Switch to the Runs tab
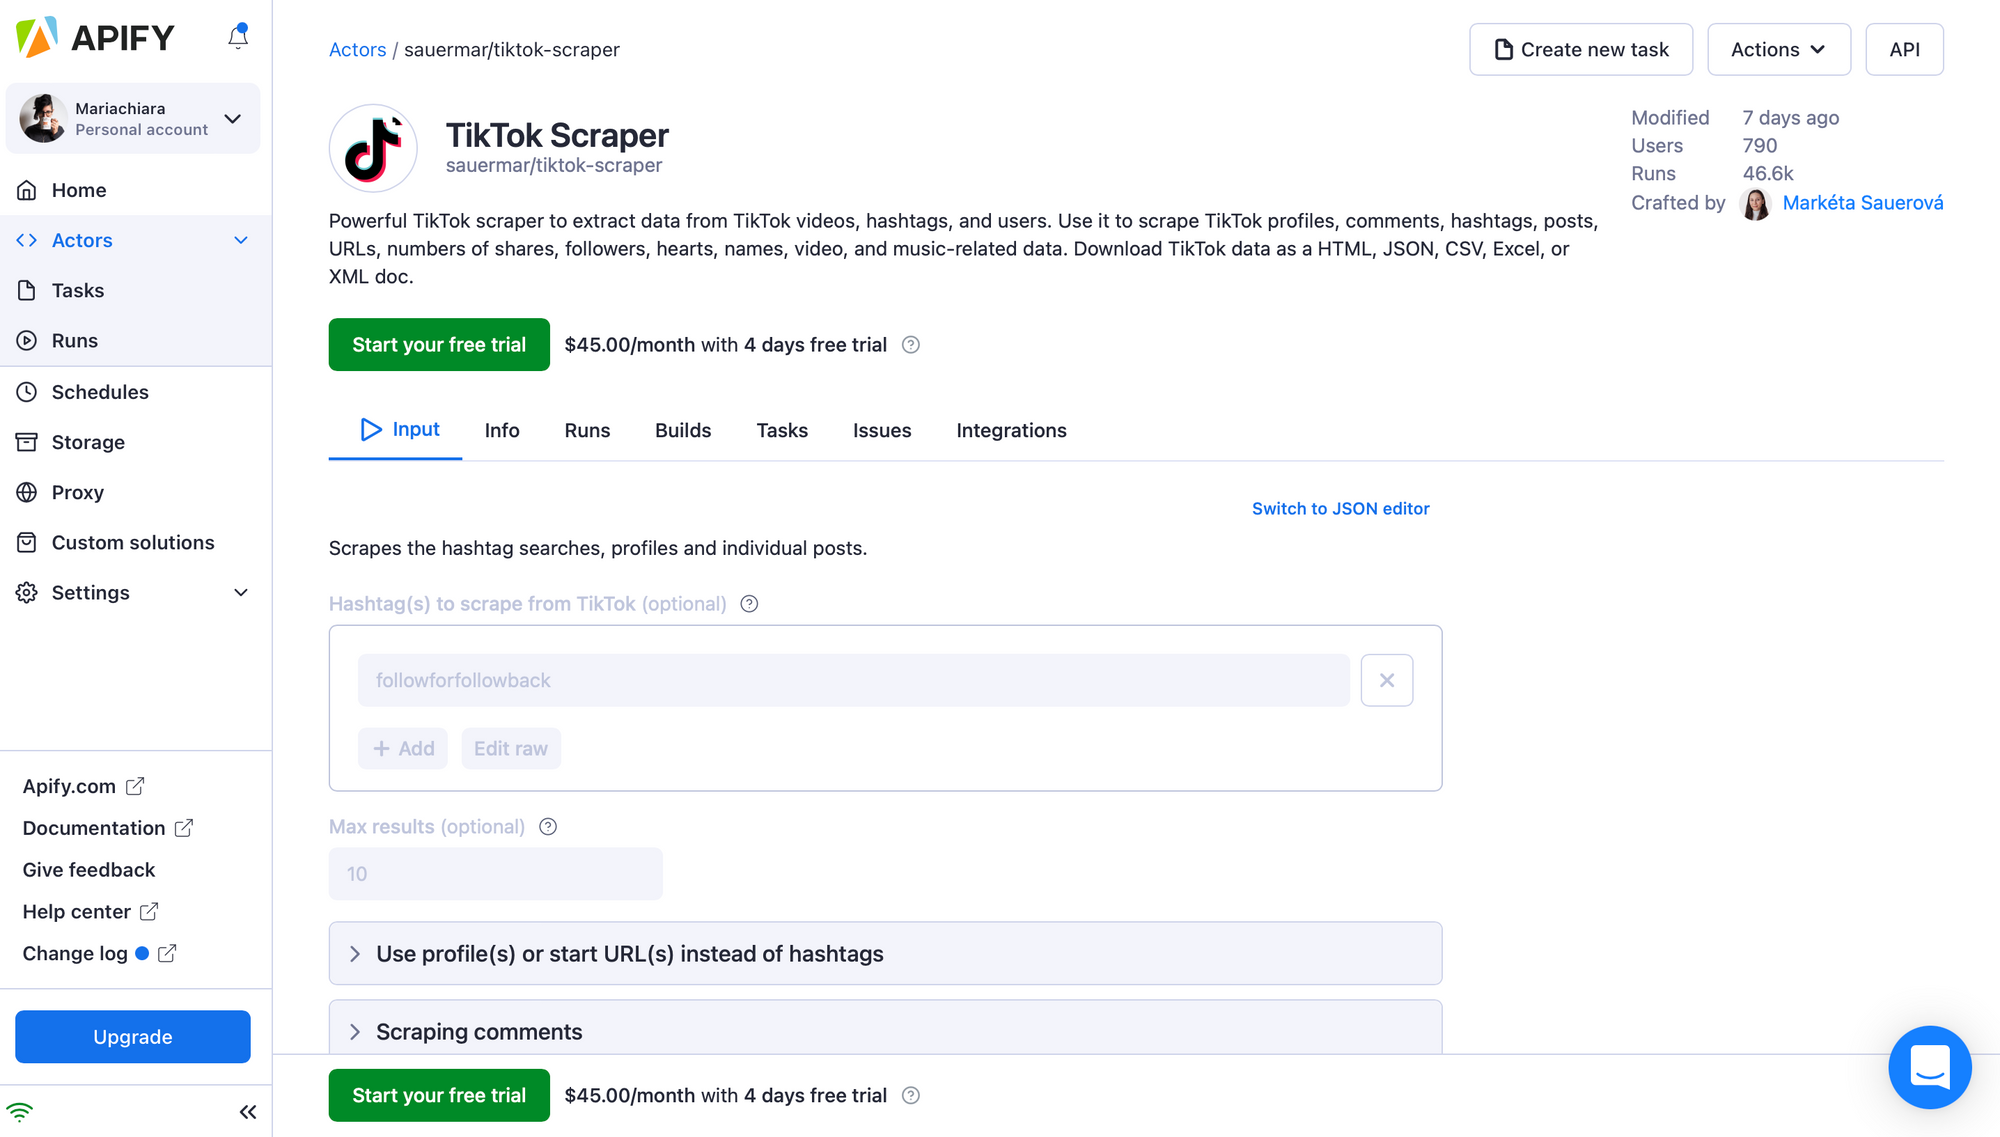Viewport: 2000px width, 1137px height. coord(587,431)
